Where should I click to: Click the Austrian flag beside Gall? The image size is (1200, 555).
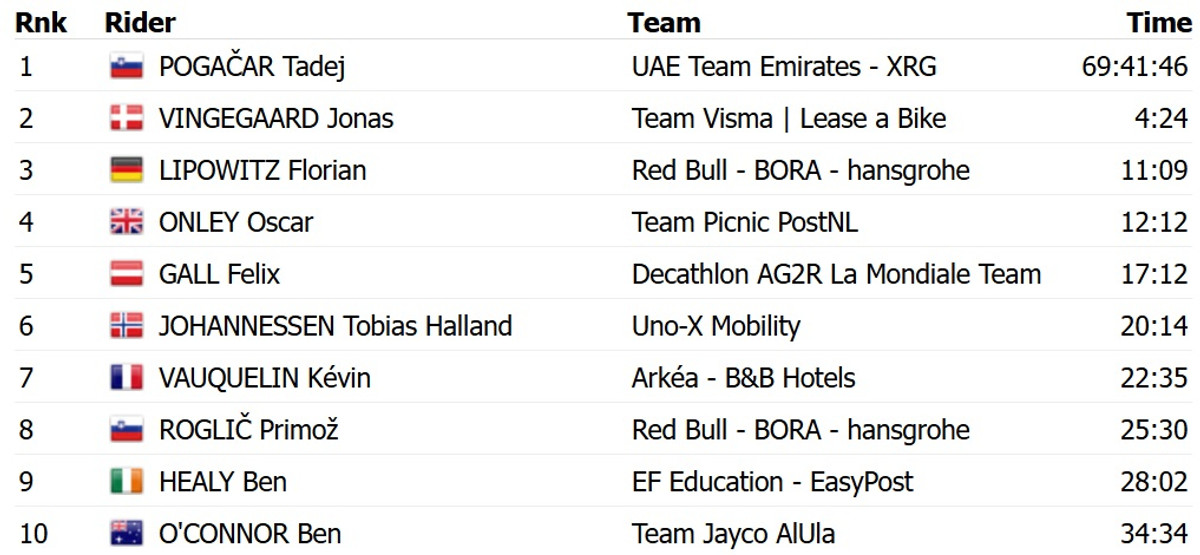click(x=127, y=274)
